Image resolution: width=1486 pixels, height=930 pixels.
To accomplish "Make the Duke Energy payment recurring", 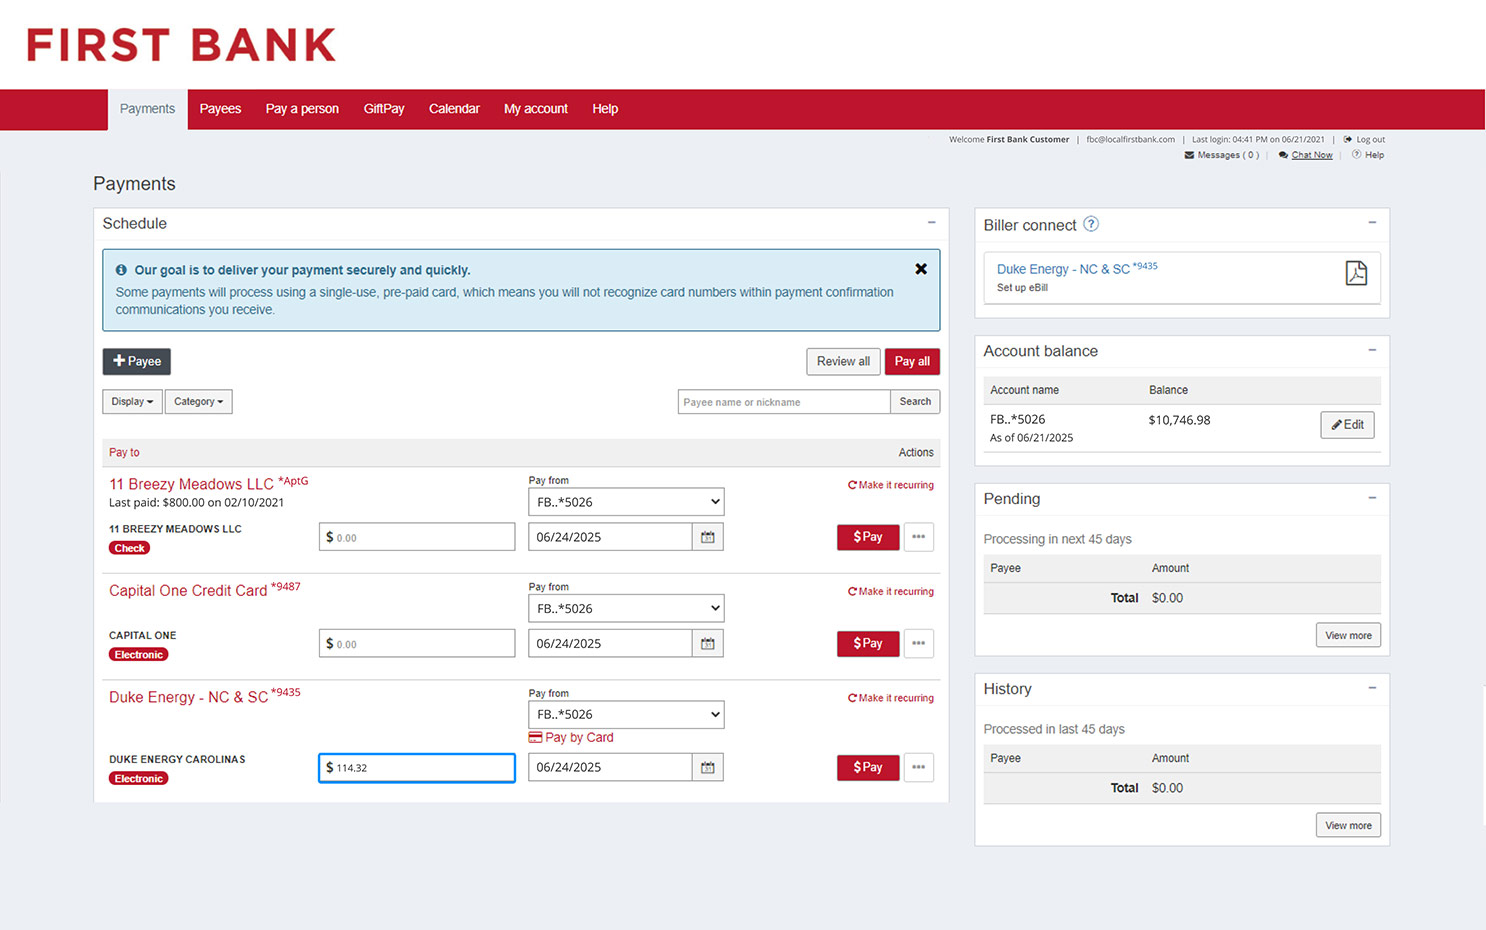I will [x=890, y=697].
